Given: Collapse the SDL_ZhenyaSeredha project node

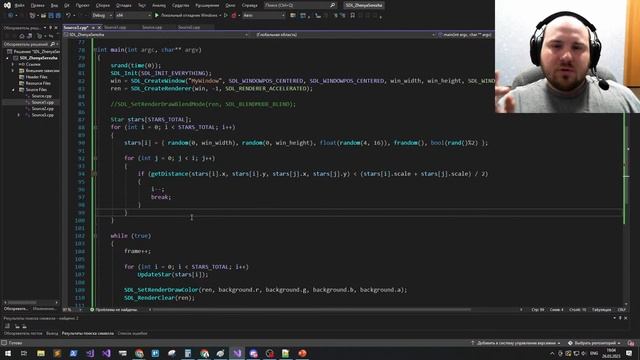Looking at the screenshot, I should [7, 58].
